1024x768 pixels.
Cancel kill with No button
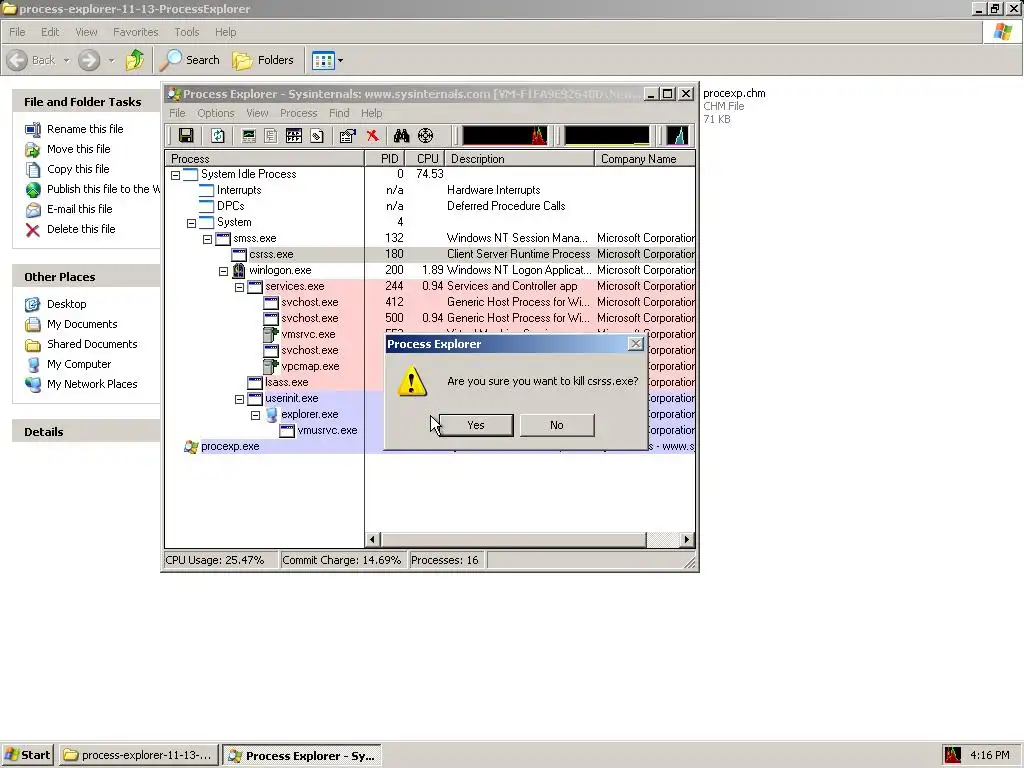[x=556, y=425]
